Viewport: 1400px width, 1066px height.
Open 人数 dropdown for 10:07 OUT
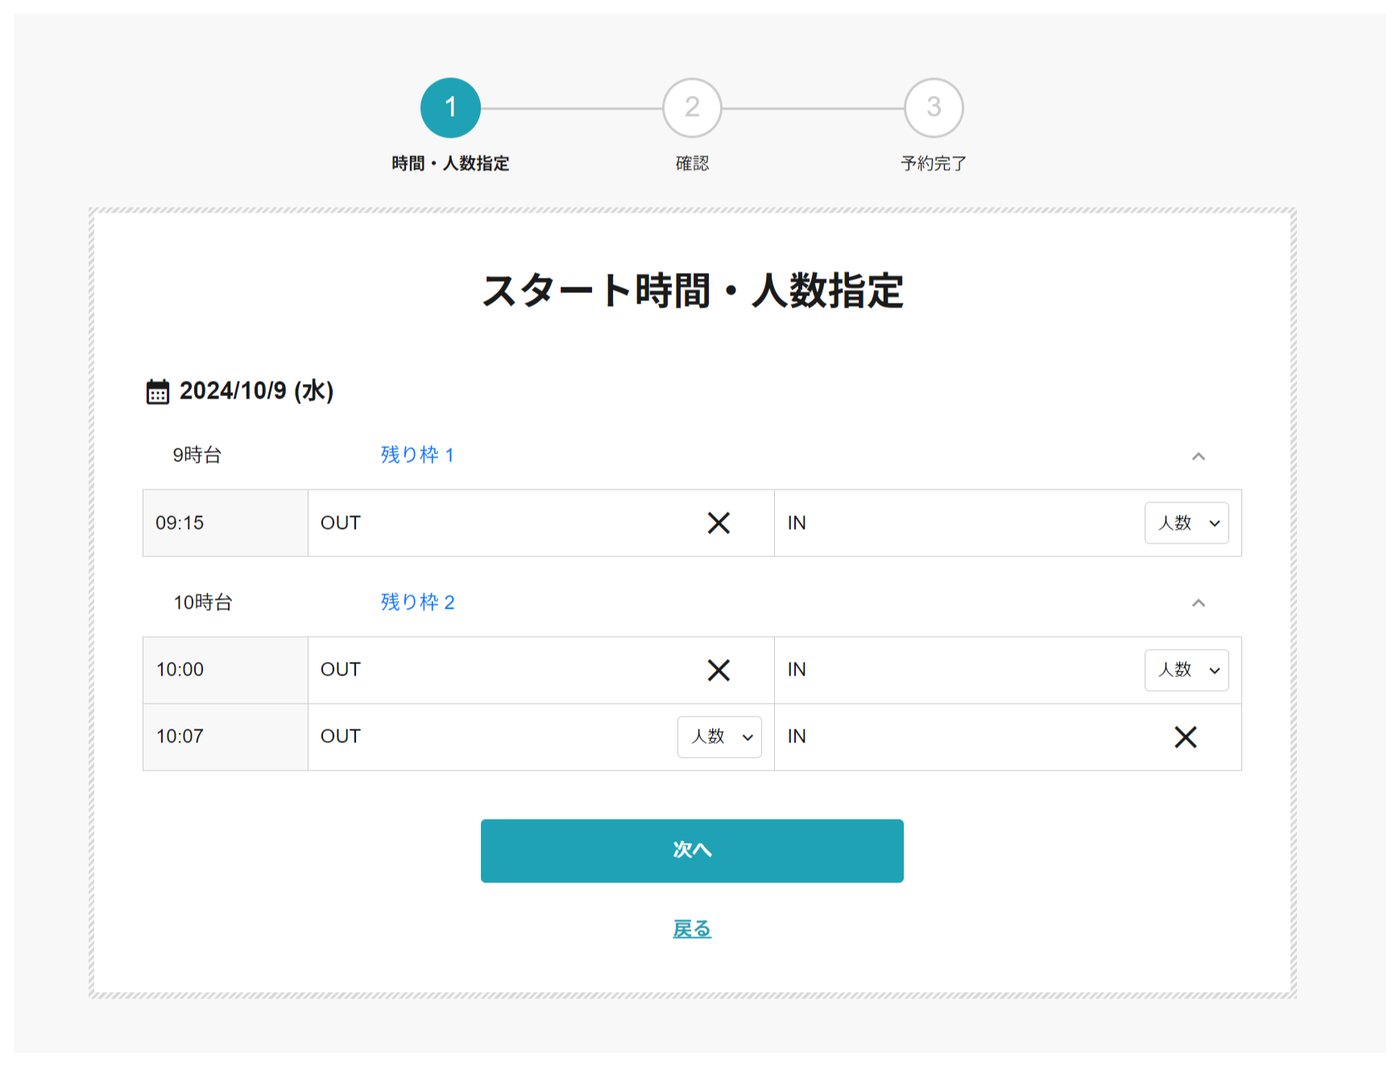(719, 737)
